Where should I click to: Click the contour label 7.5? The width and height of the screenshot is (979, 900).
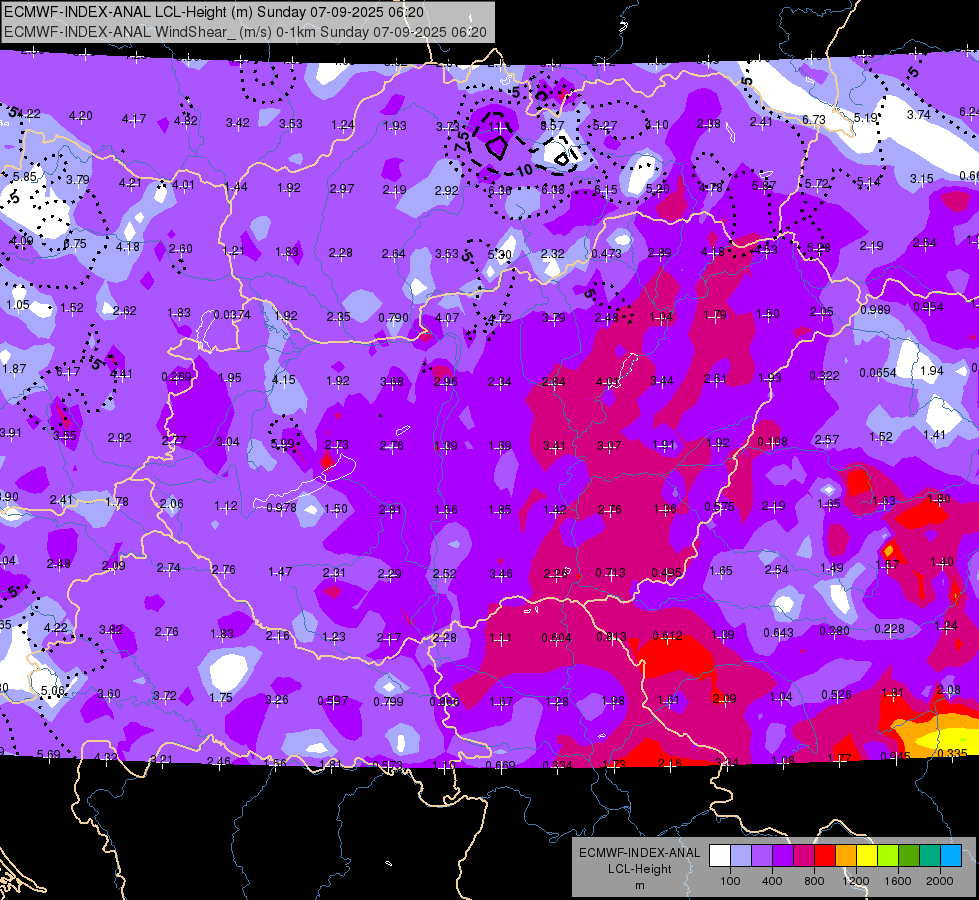pos(462,140)
